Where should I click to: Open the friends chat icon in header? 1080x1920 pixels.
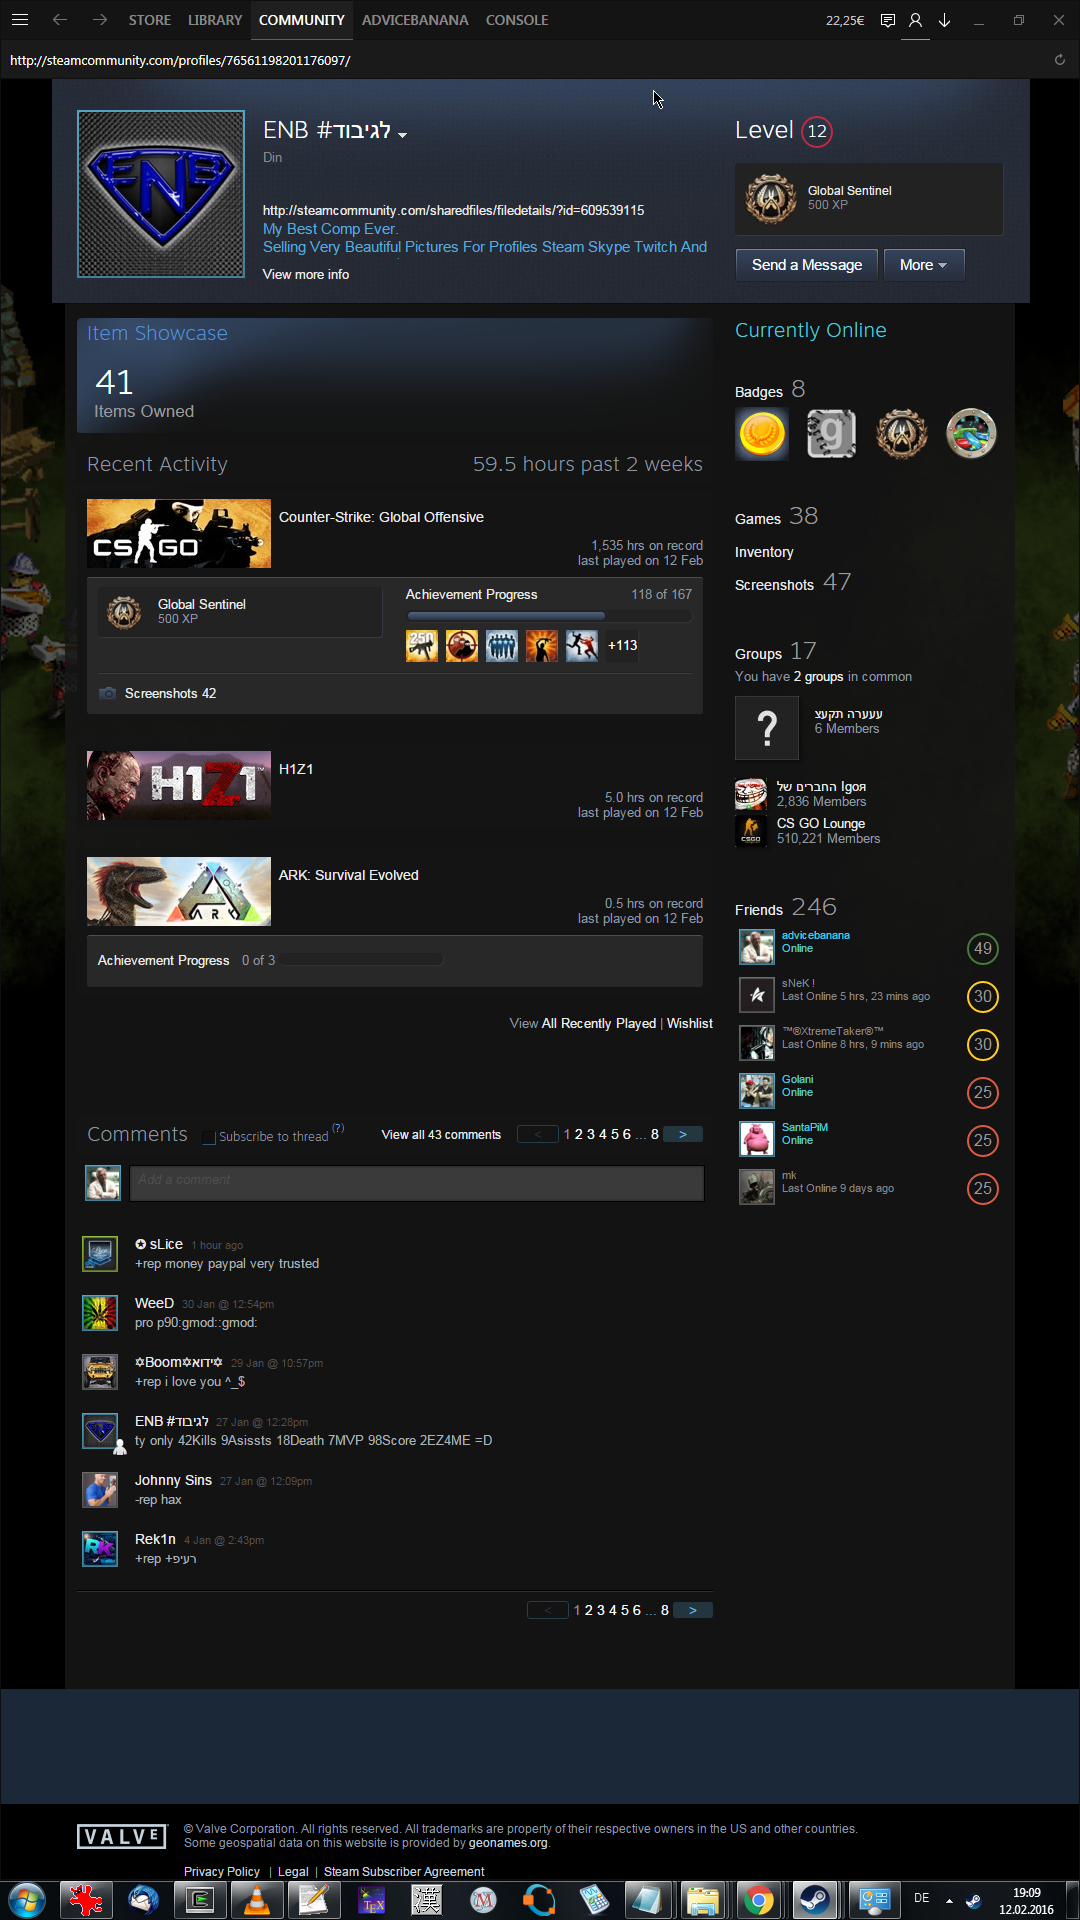pos(915,20)
